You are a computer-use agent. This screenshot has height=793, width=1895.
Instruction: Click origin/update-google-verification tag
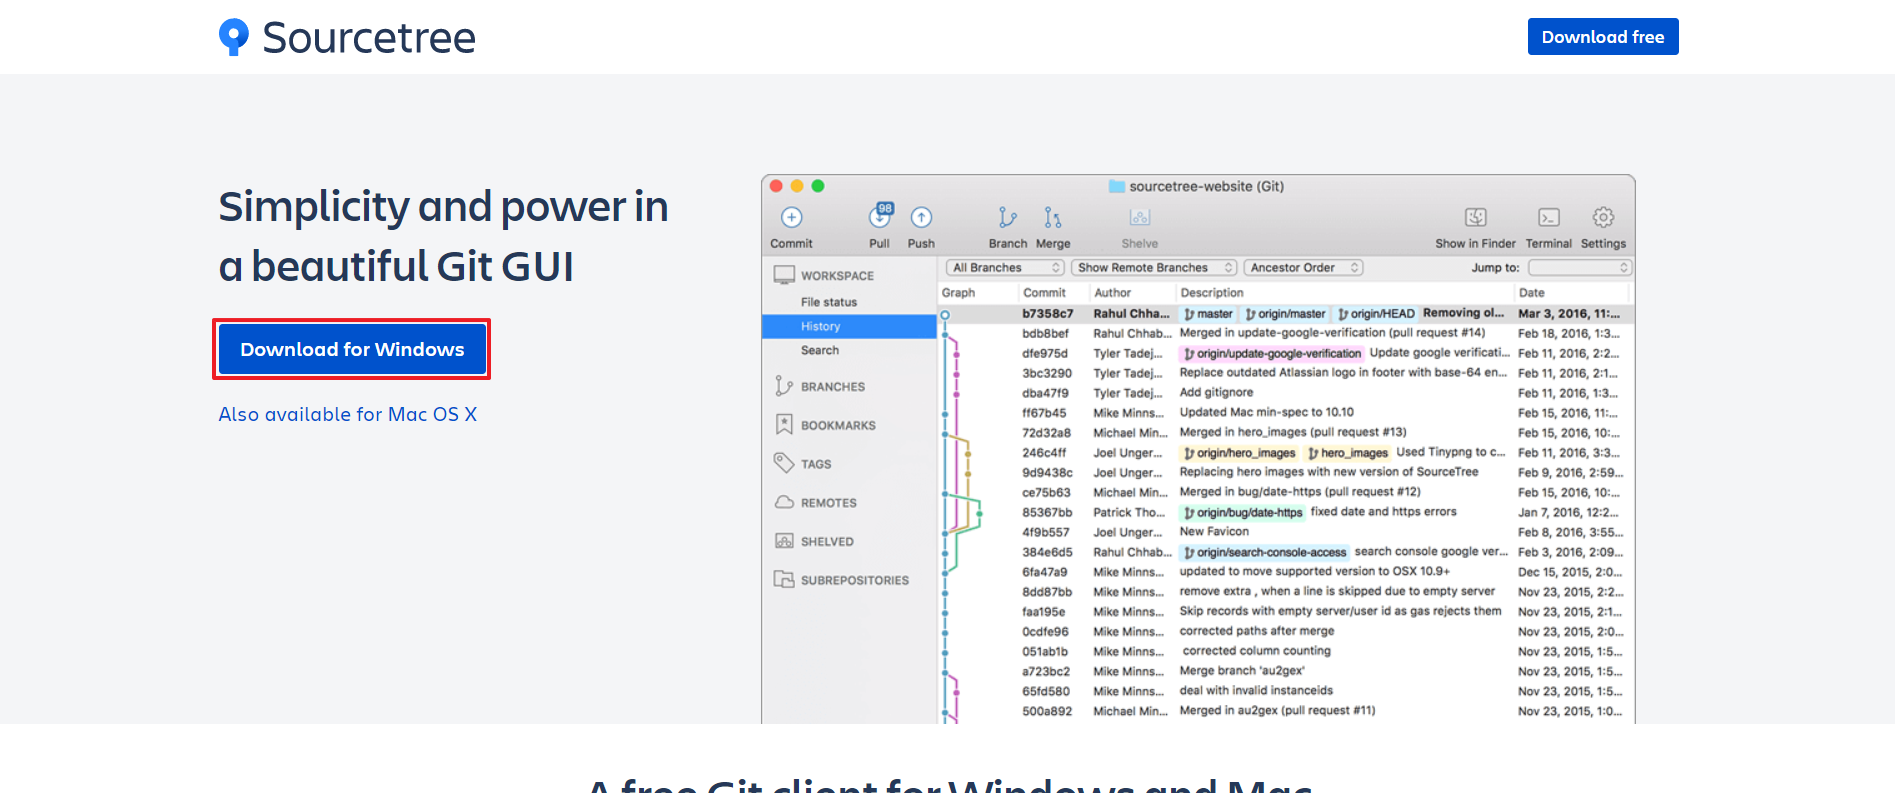(x=1272, y=354)
